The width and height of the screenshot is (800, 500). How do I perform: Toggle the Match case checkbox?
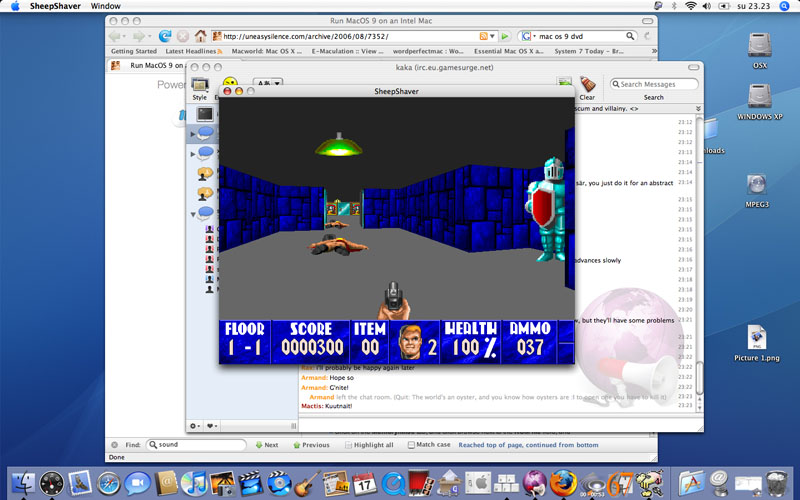411,445
